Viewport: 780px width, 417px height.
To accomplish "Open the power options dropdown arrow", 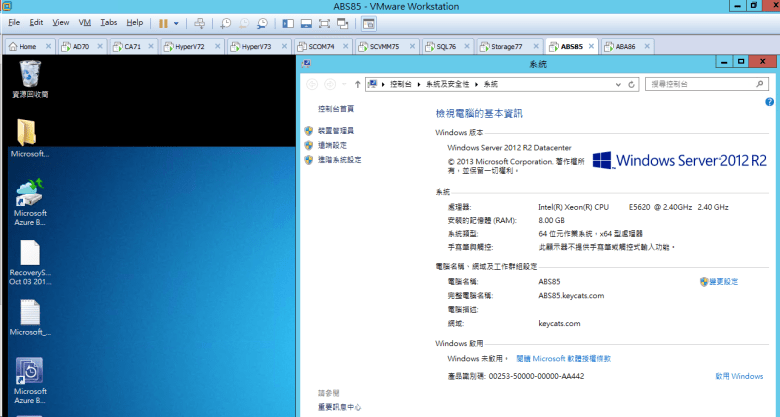I will 177,22.
